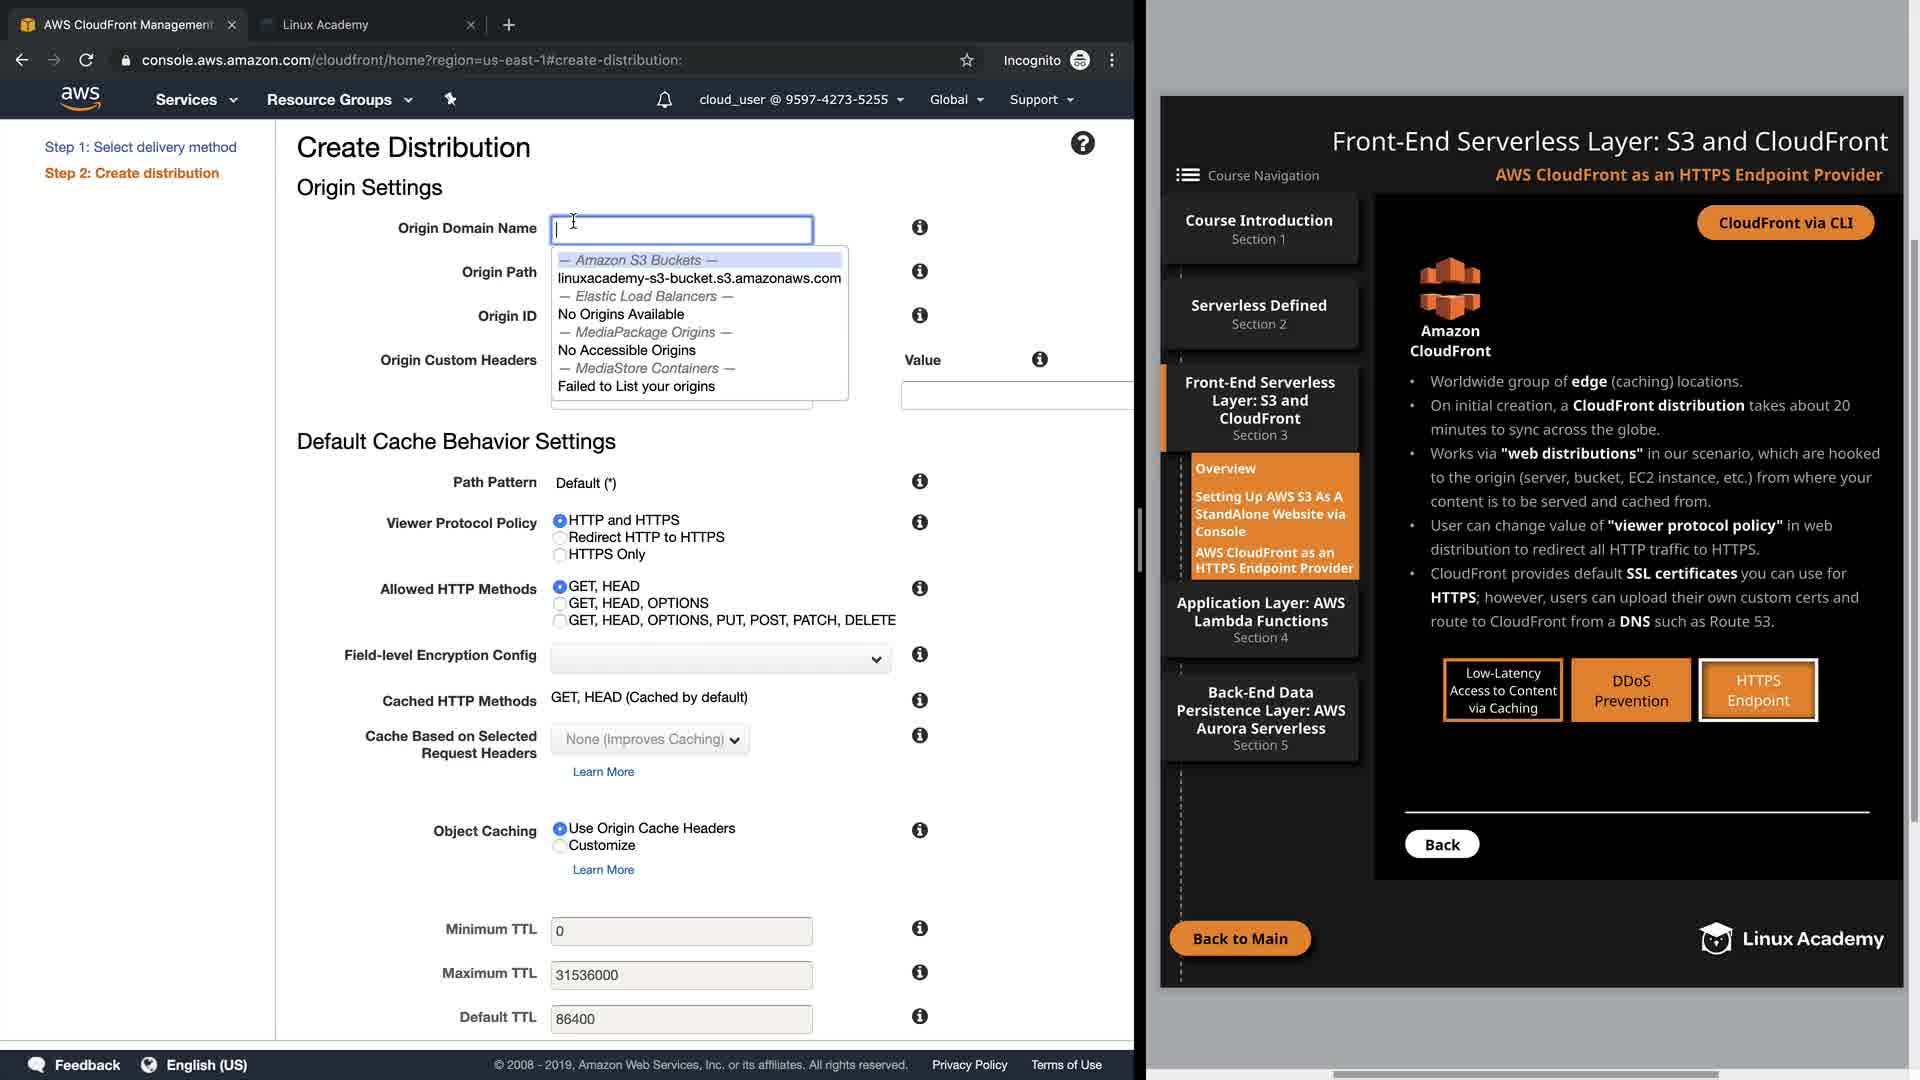Screen dimensions: 1920x1080
Task: Go to Step 1: Select delivery method
Action: click(x=140, y=147)
